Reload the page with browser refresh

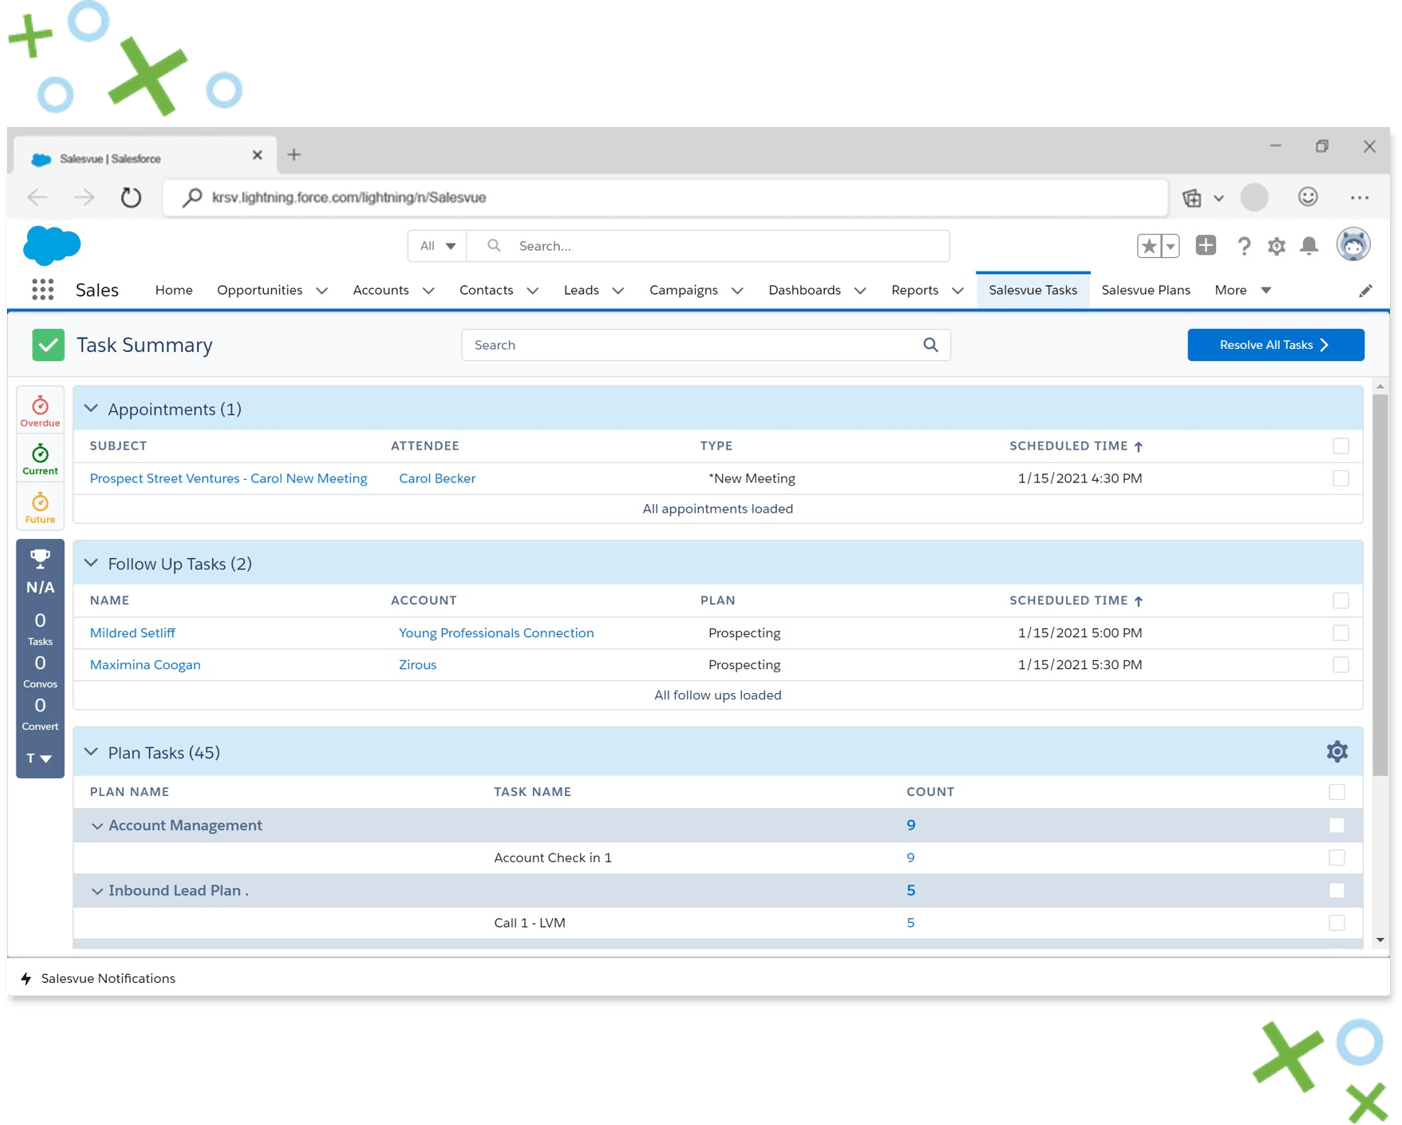[131, 197]
